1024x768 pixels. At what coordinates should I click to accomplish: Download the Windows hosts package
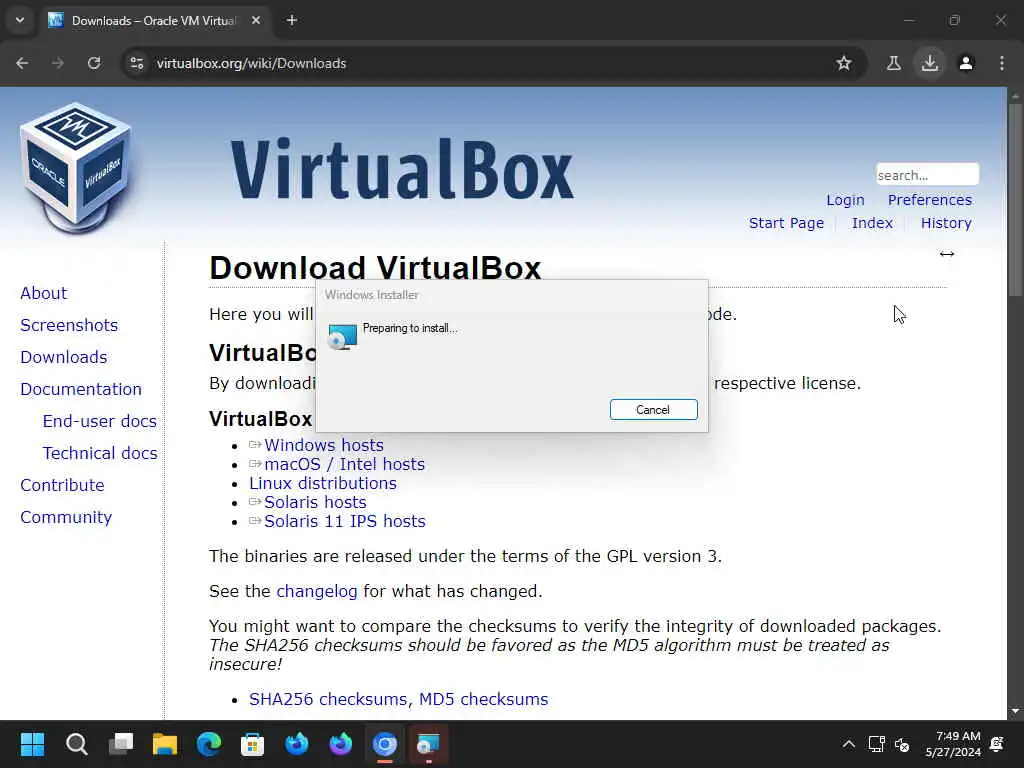click(323, 445)
